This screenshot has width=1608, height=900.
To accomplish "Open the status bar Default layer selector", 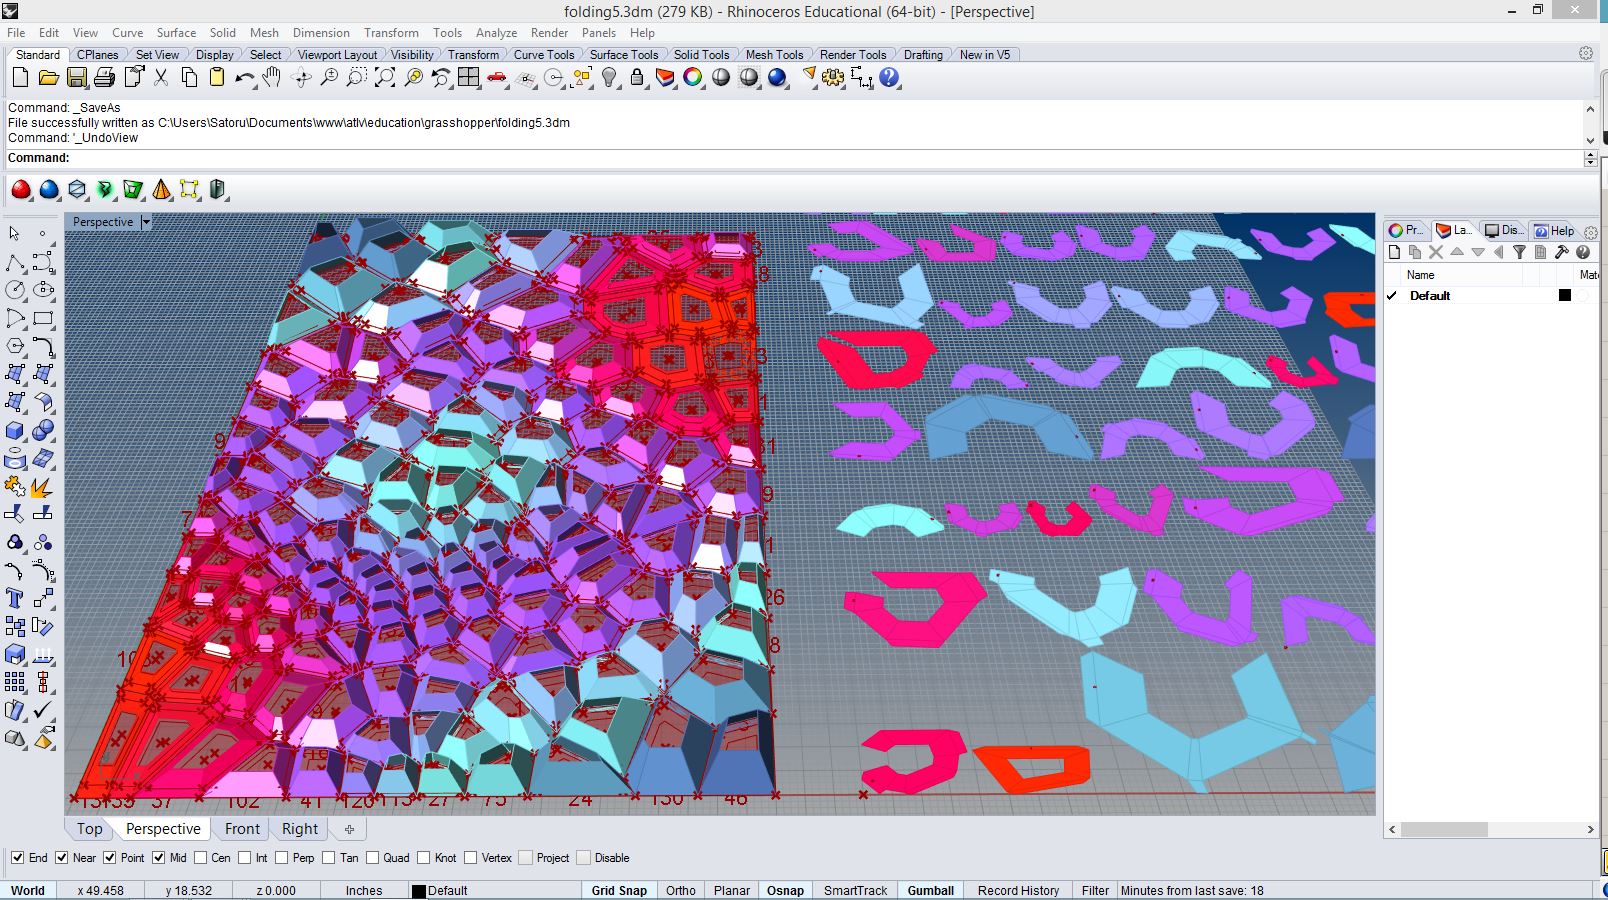I will (x=447, y=890).
